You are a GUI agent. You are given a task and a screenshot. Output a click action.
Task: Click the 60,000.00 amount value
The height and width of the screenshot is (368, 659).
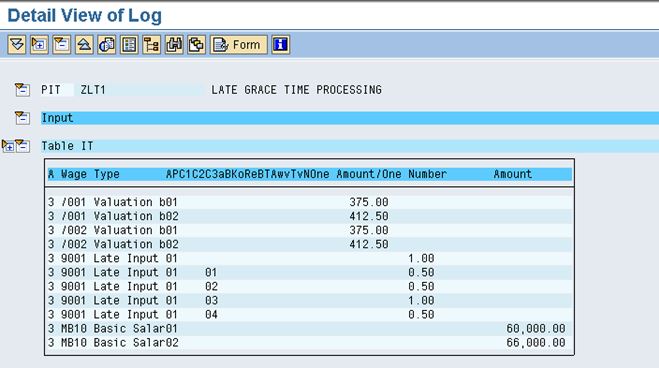tap(536, 329)
